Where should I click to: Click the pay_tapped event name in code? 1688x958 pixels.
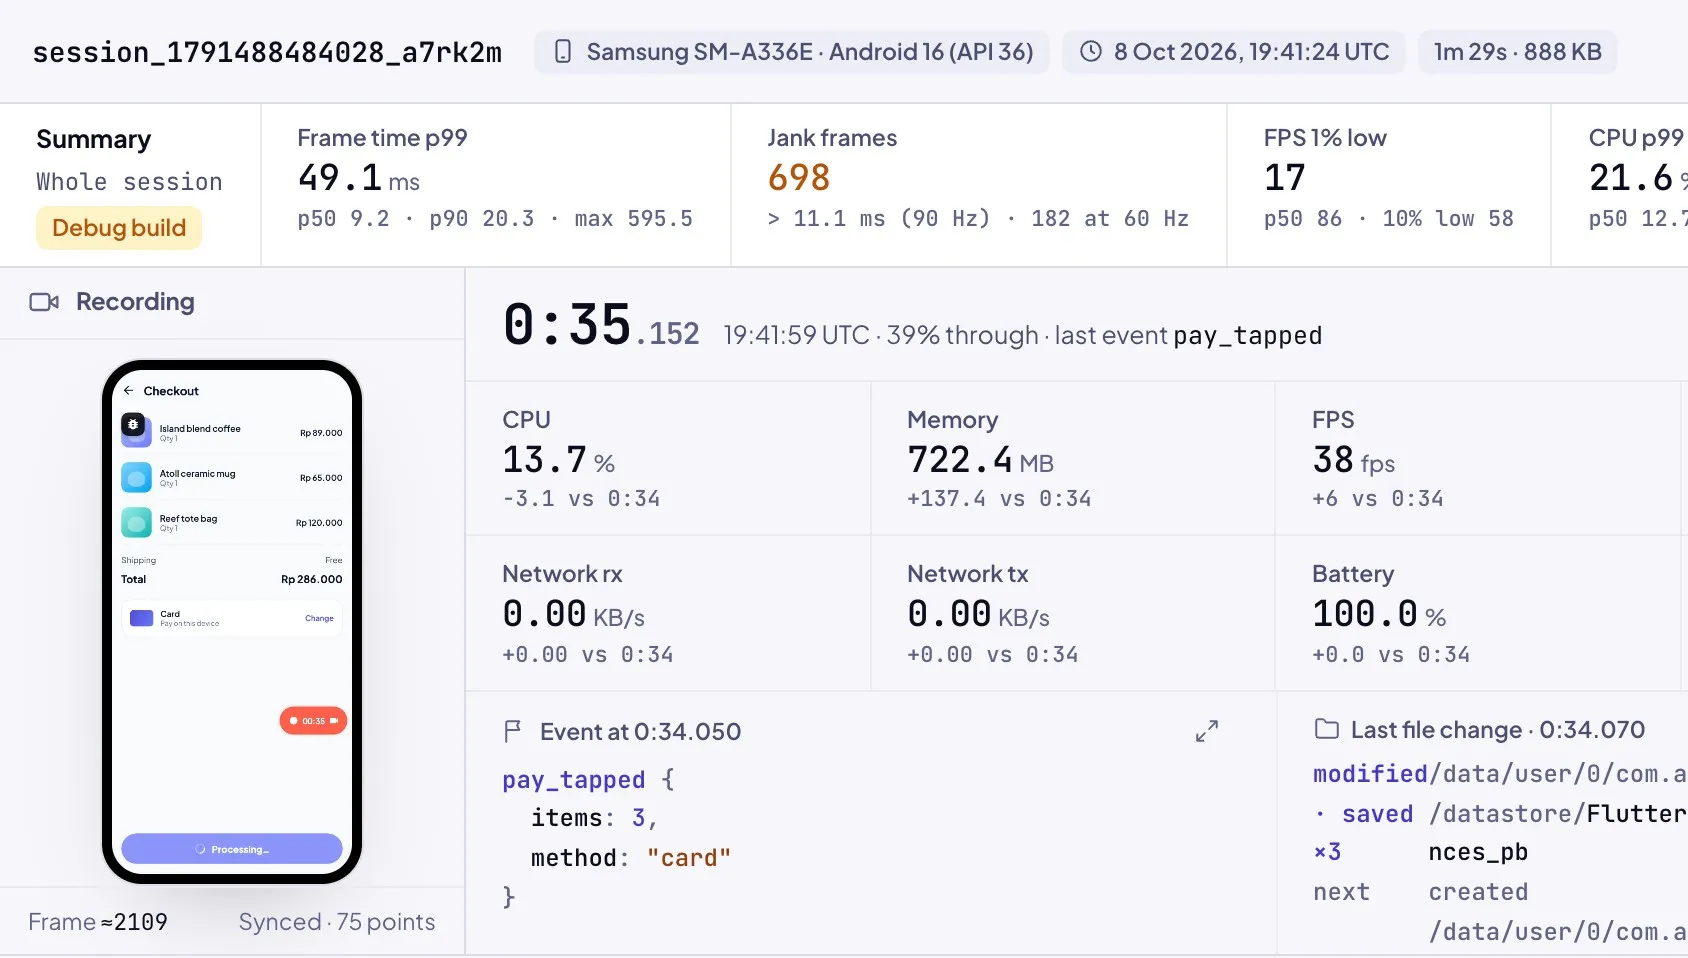point(574,780)
